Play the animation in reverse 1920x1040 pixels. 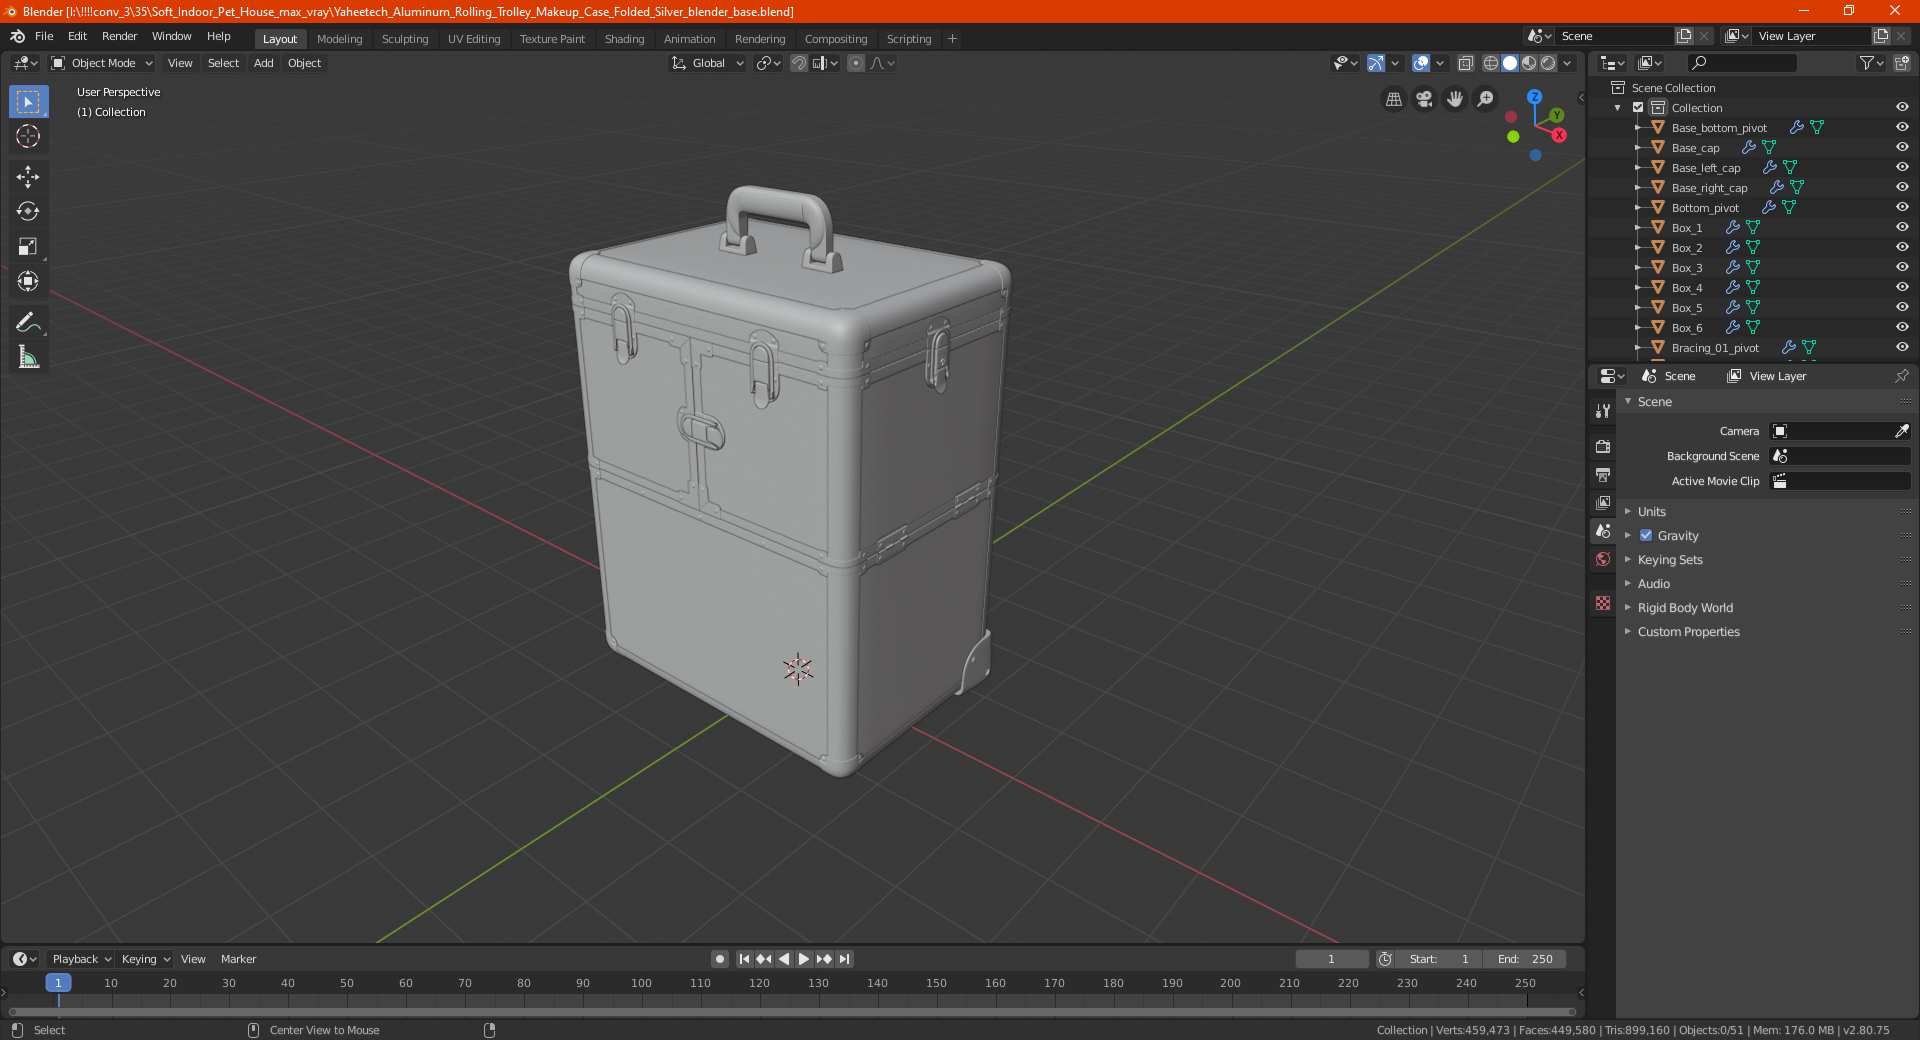pos(784,959)
